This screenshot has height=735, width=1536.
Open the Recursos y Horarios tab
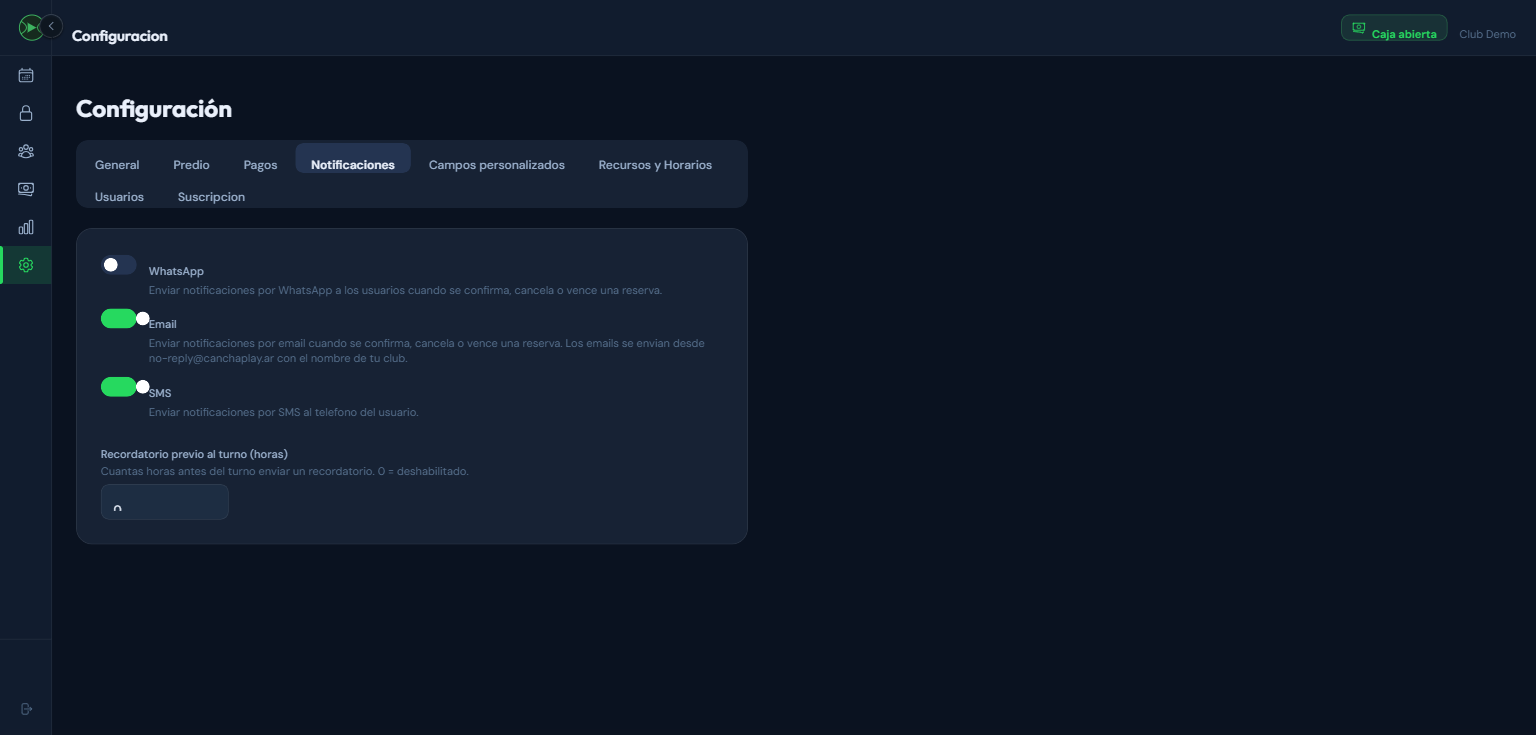click(x=655, y=165)
